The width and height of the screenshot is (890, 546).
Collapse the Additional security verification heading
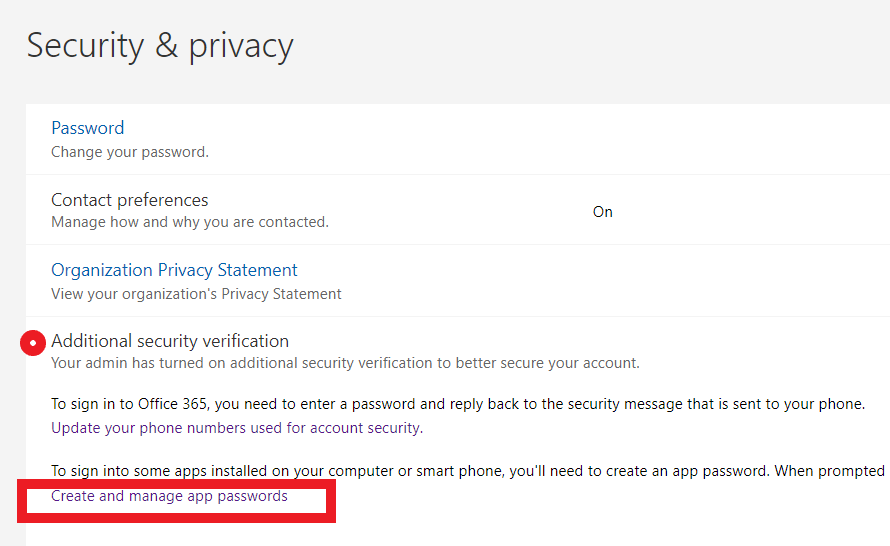(x=170, y=341)
